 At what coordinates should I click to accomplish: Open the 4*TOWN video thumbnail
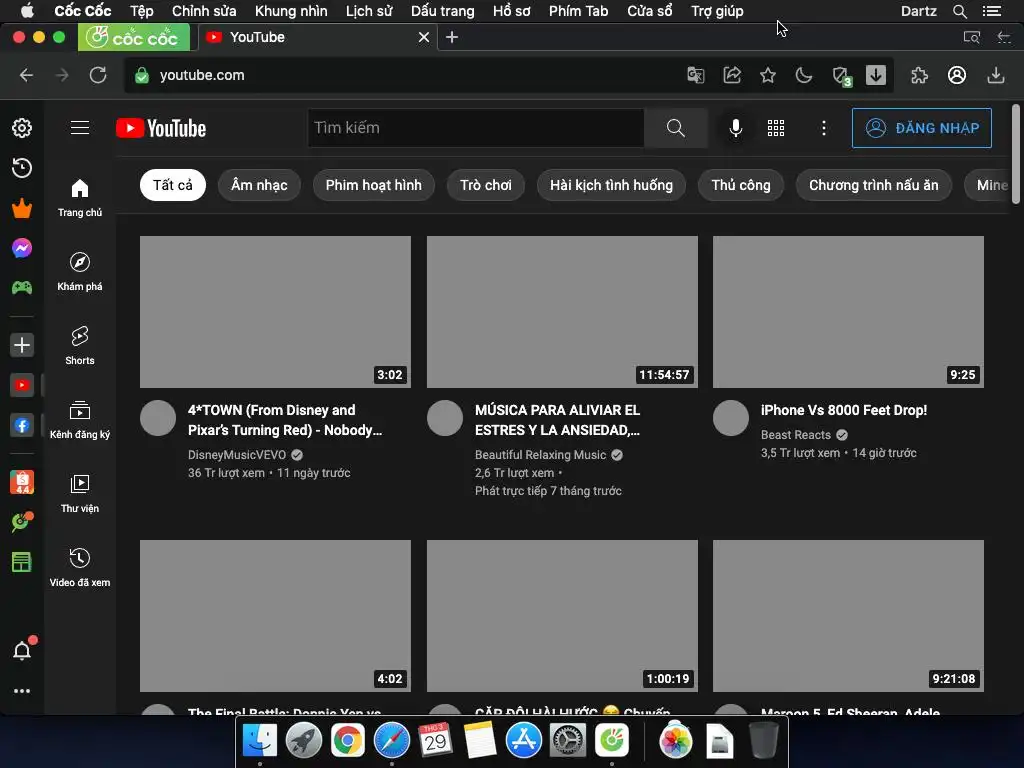pos(276,312)
